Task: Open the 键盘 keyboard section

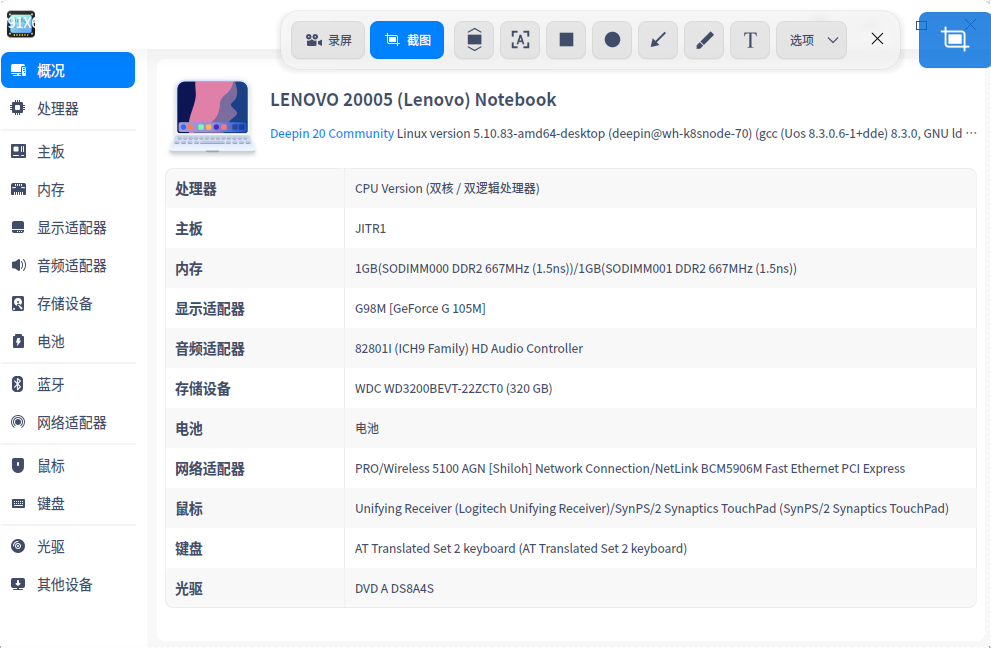Action: [x=52, y=503]
